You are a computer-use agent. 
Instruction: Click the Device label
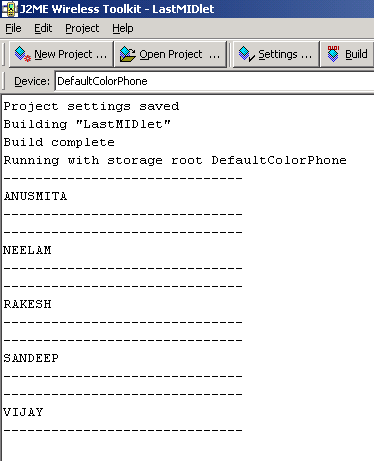point(32,81)
